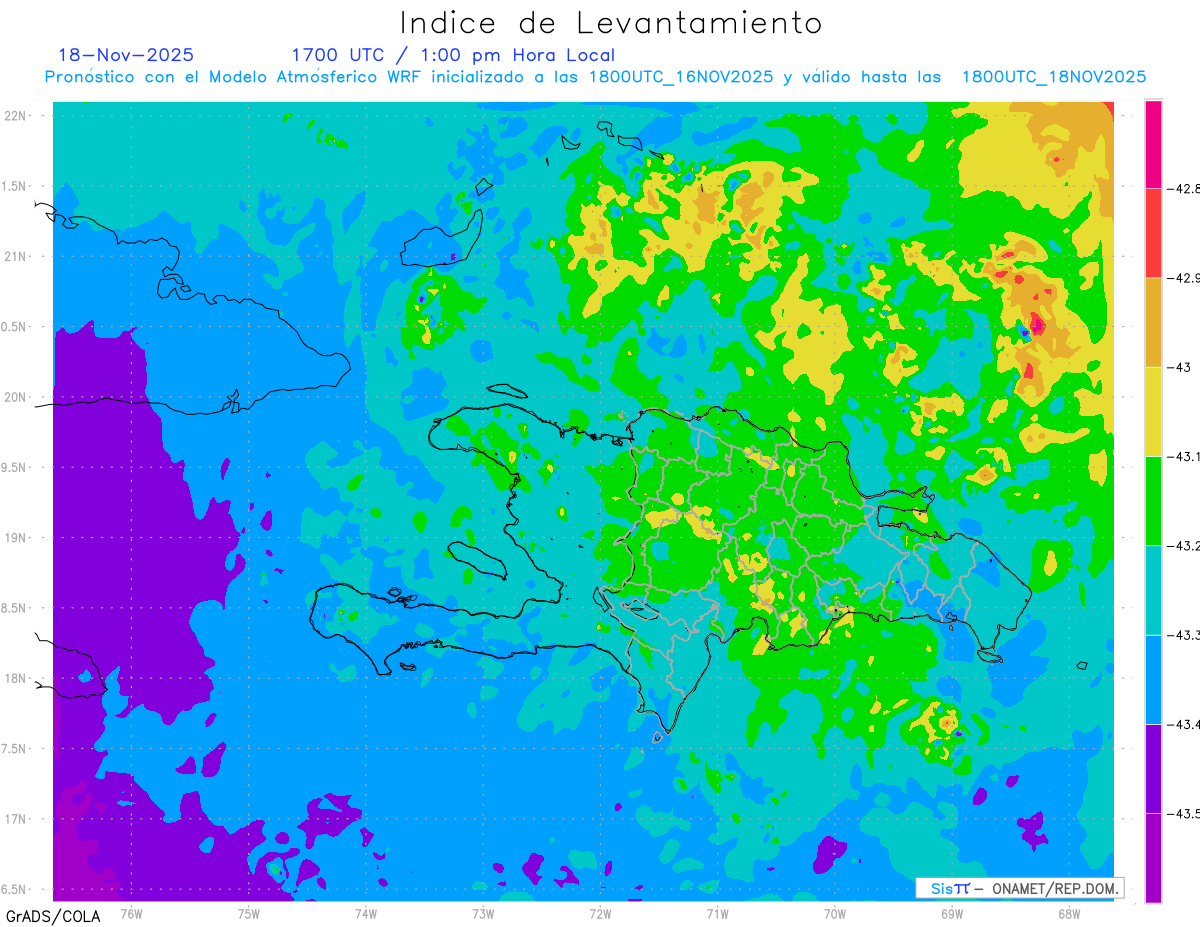
Task: Click the WRF model forecast description line
Action: [596, 77]
